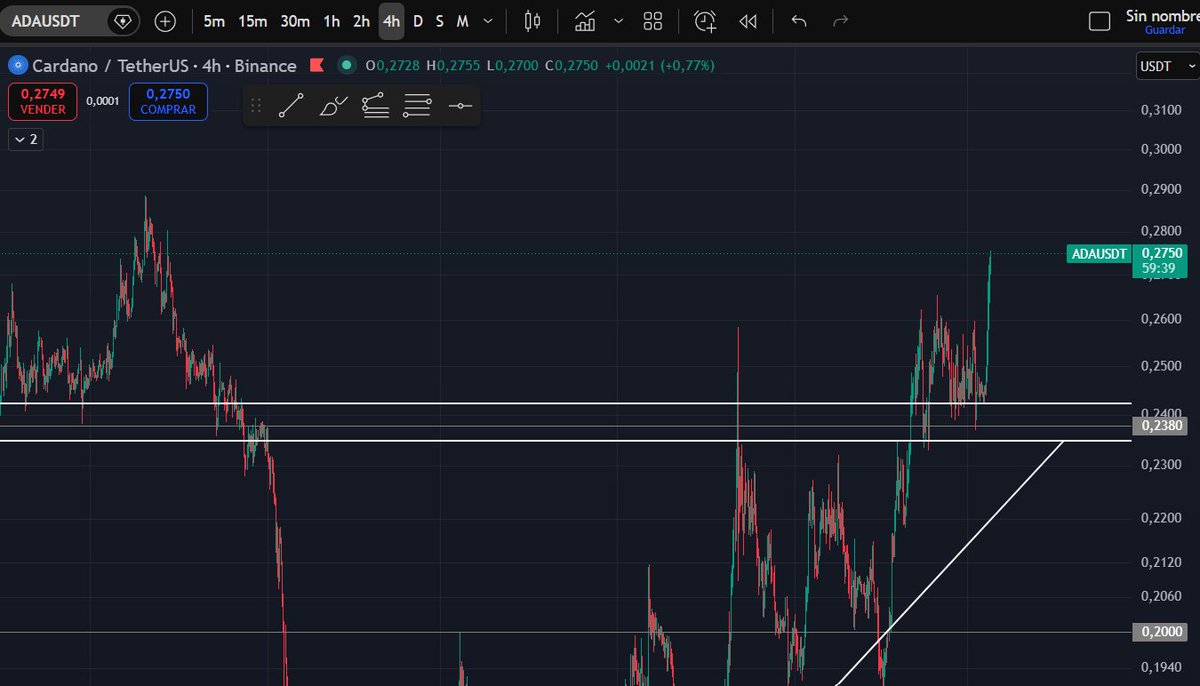The image size is (1200, 686).
Task: Click the L0,2700 low value
Action: (513, 66)
